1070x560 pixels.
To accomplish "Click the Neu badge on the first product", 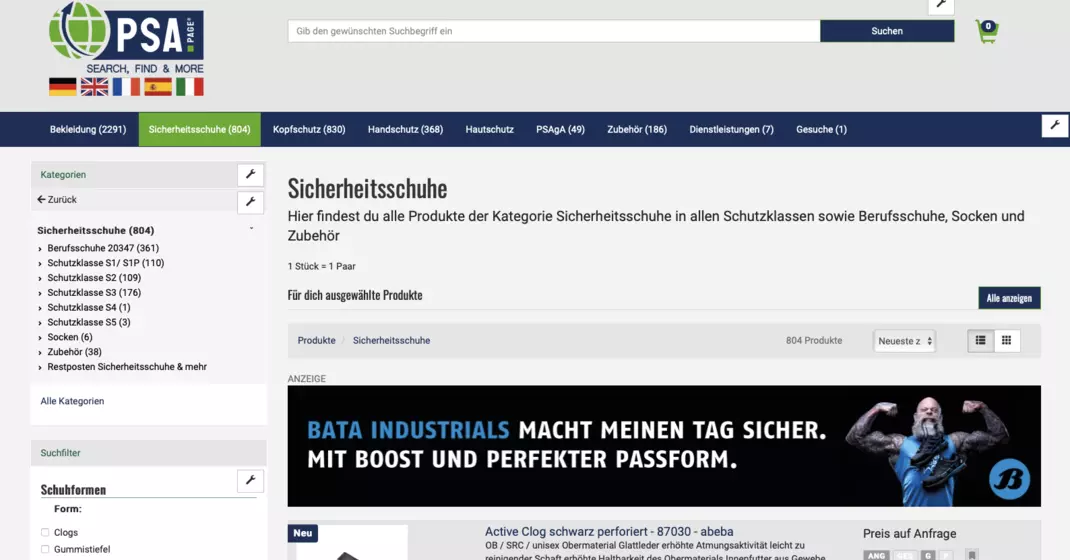I will (302, 533).
